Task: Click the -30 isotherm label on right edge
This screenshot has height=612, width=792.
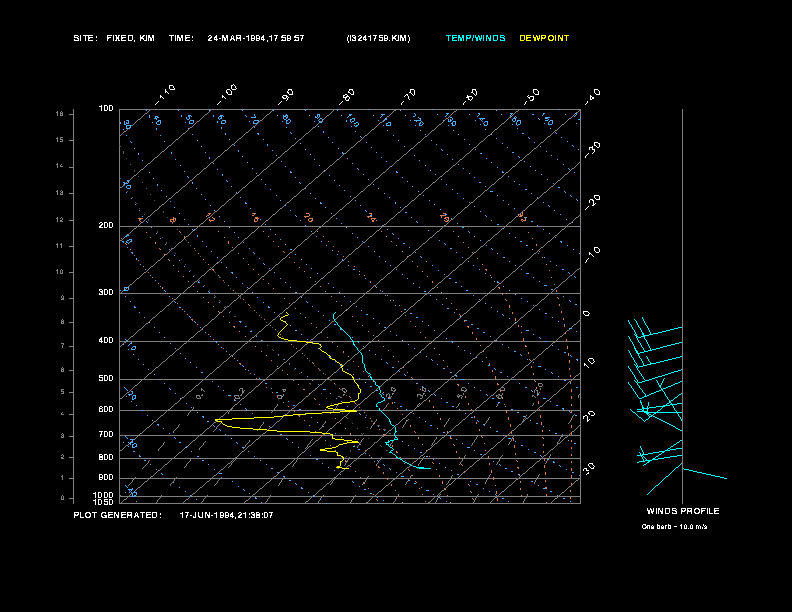Action: pyautogui.click(x=592, y=150)
